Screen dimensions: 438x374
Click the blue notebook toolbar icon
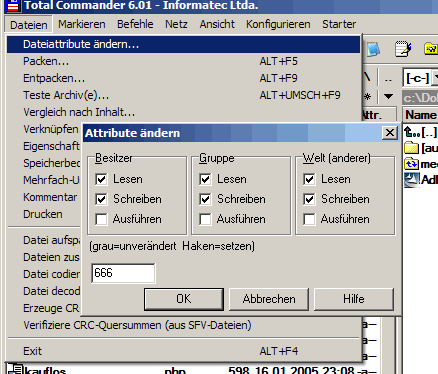373,49
